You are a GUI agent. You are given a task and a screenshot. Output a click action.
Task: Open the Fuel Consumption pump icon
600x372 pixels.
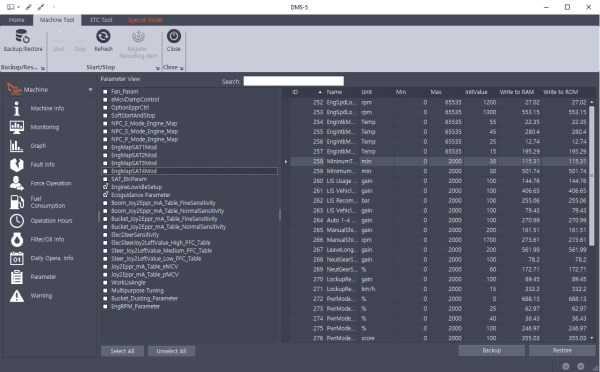click(x=16, y=202)
